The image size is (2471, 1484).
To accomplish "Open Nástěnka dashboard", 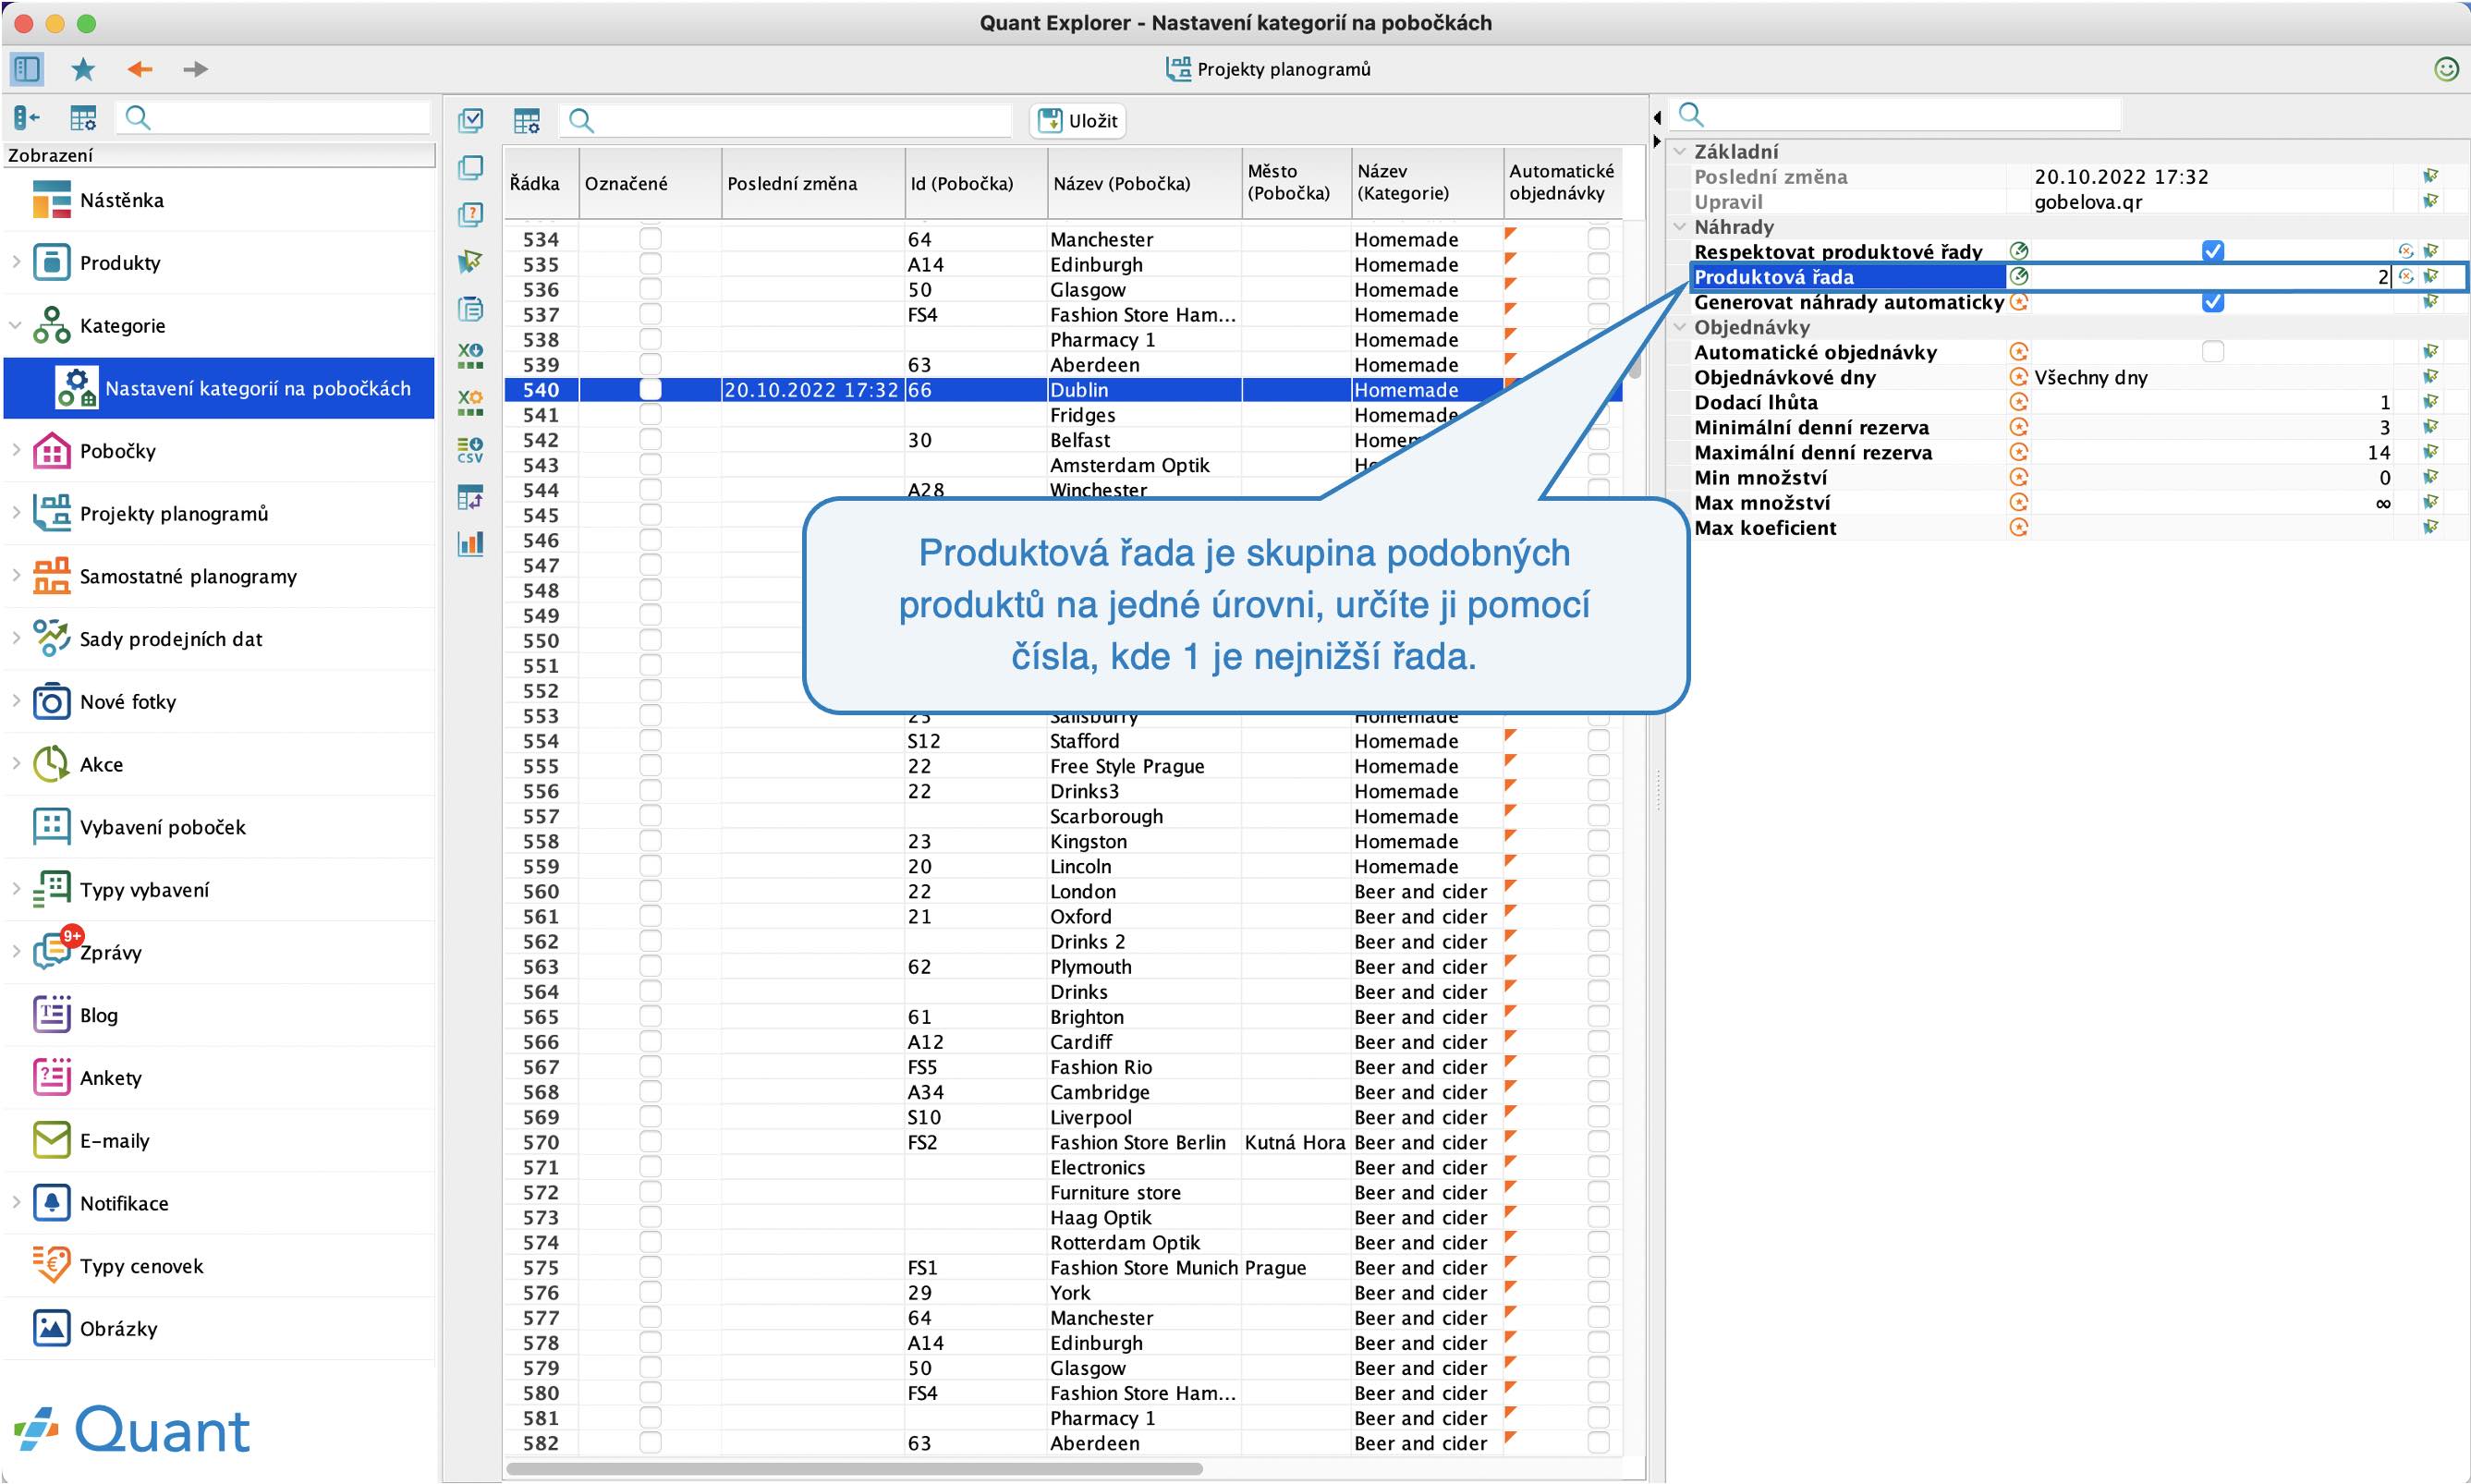I will [219, 200].
